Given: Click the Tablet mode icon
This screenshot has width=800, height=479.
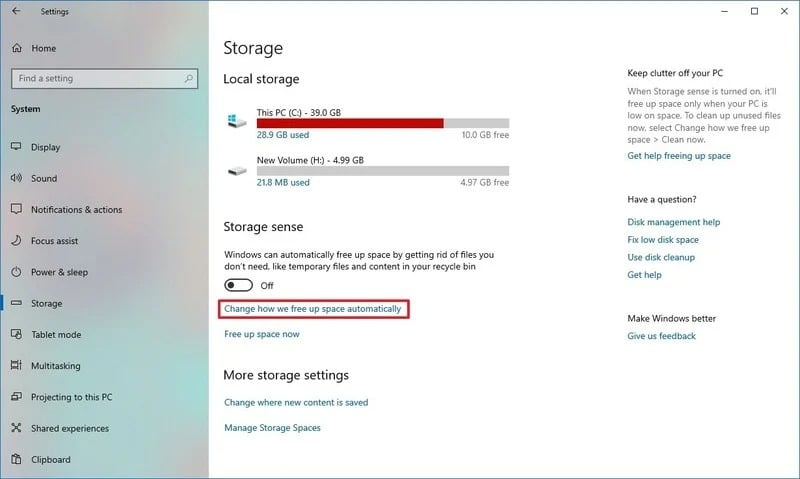Looking at the screenshot, I should pos(16,334).
